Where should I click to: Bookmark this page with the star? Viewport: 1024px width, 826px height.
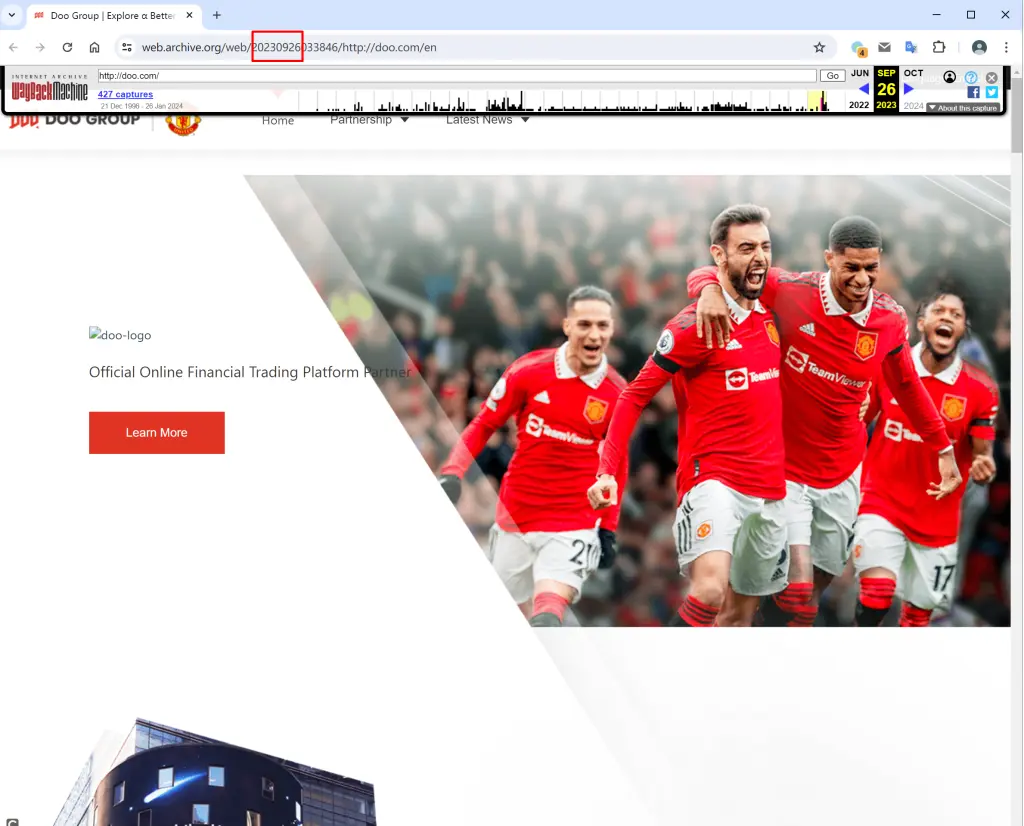pos(819,47)
